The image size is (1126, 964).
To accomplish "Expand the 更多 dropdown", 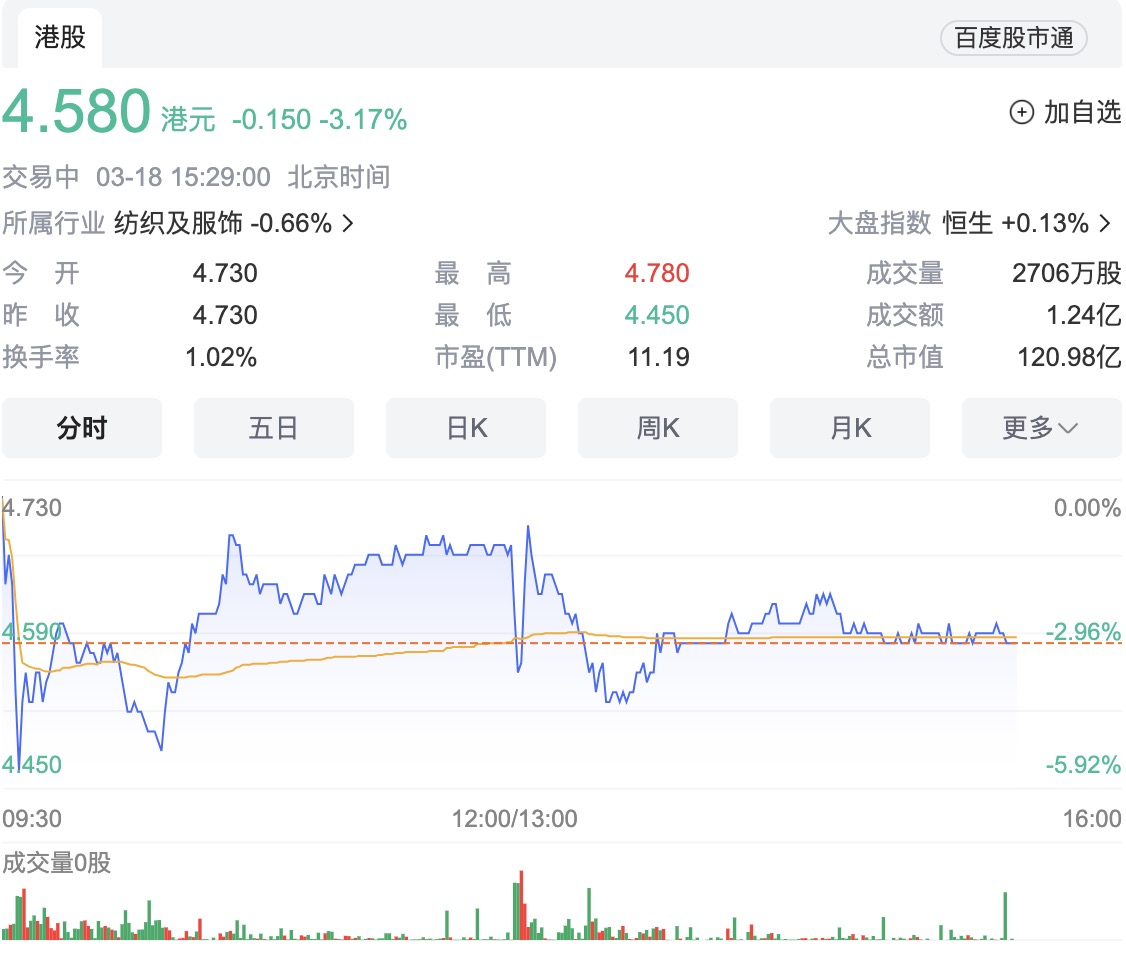I will pos(1041,428).
